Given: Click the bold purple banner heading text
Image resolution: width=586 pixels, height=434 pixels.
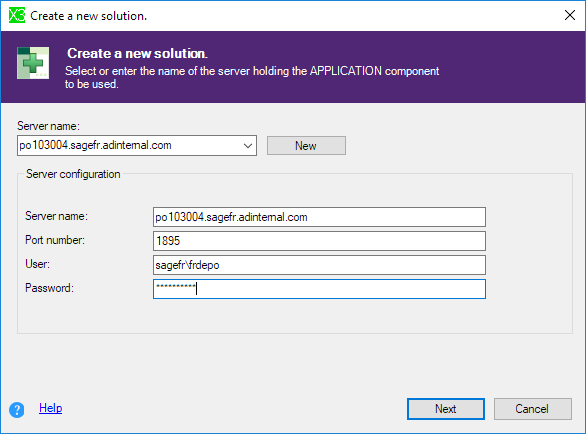Looking at the screenshot, I should pos(137,53).
